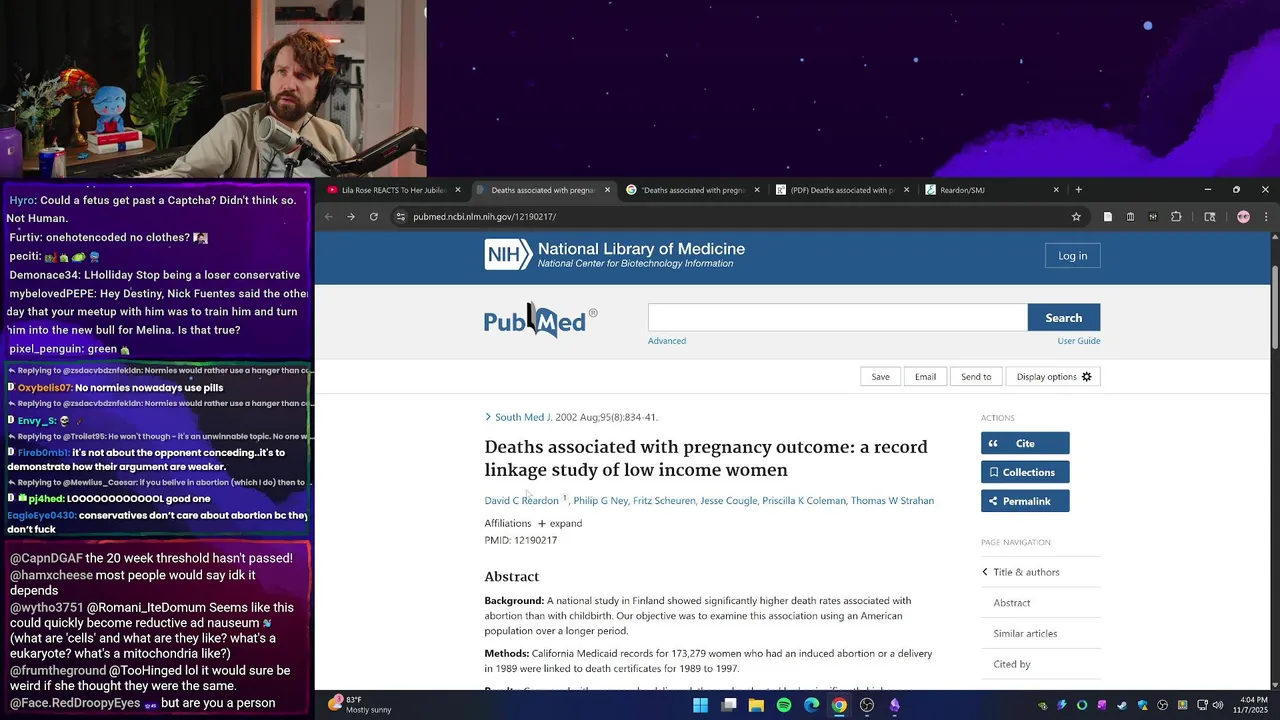The image size is (1280, 720).
Task: Click the first extension icon after the bookmark star
Action: pos(1108,216)
